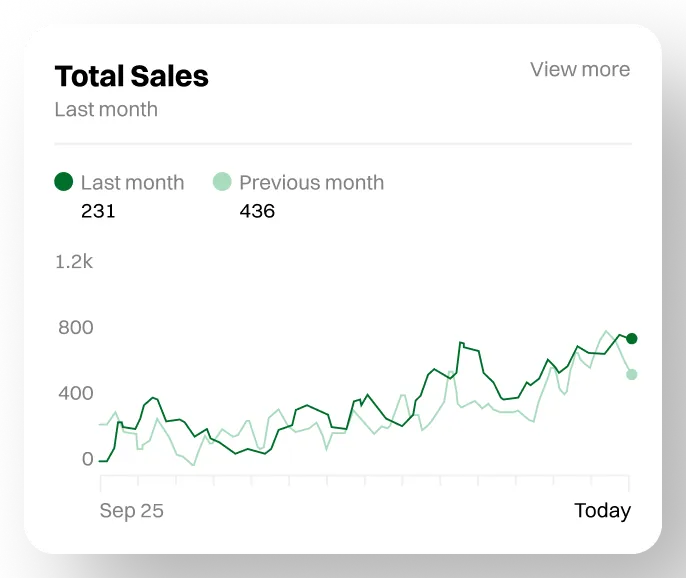Click the light green endpoint marker on chart
The width and height of the screenshot is (686, 578).
(x=631, y=374)
